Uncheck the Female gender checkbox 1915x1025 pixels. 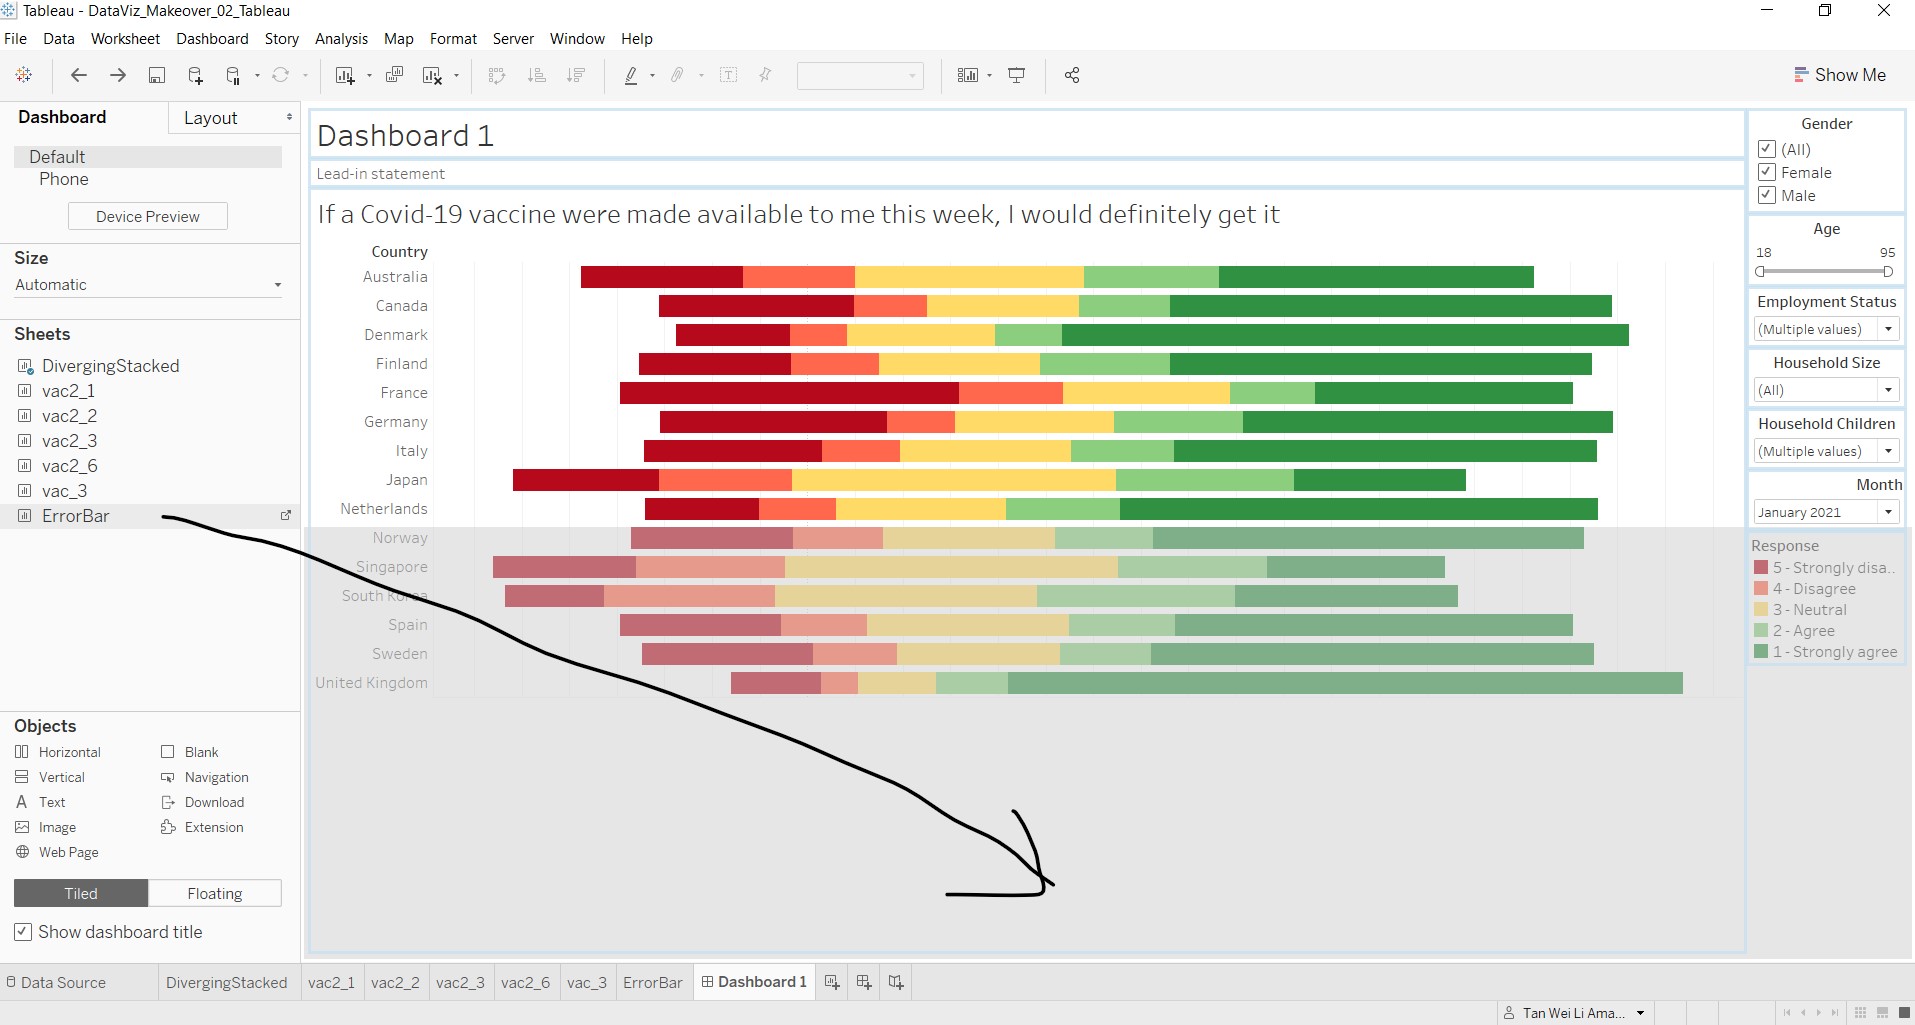tap(1767, 172)
